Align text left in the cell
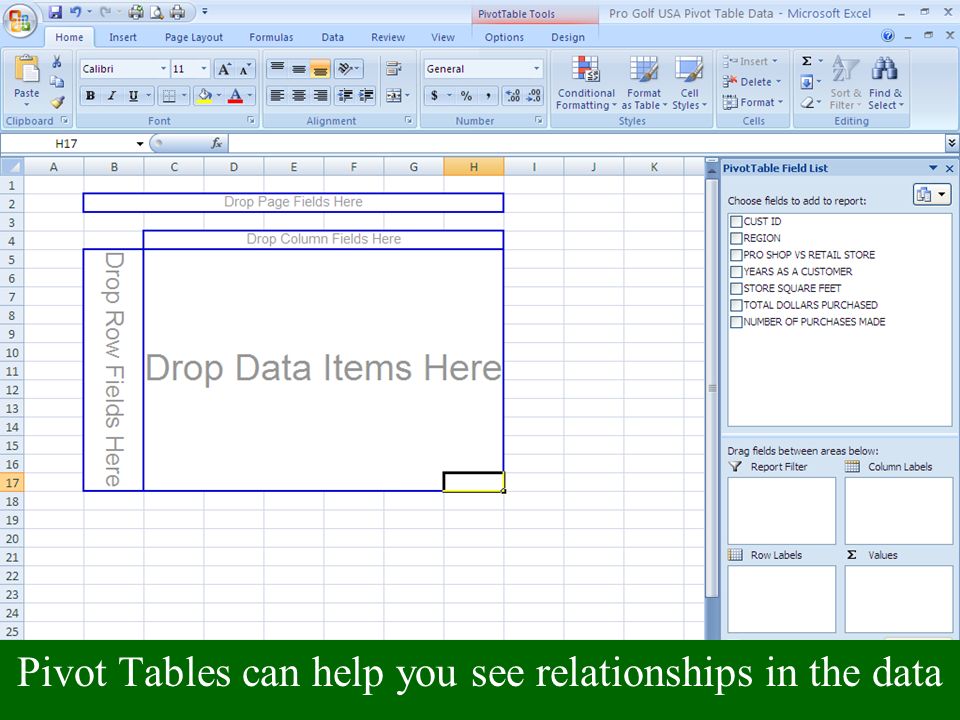Screen dimensions: 960x720 coord(277,96)
